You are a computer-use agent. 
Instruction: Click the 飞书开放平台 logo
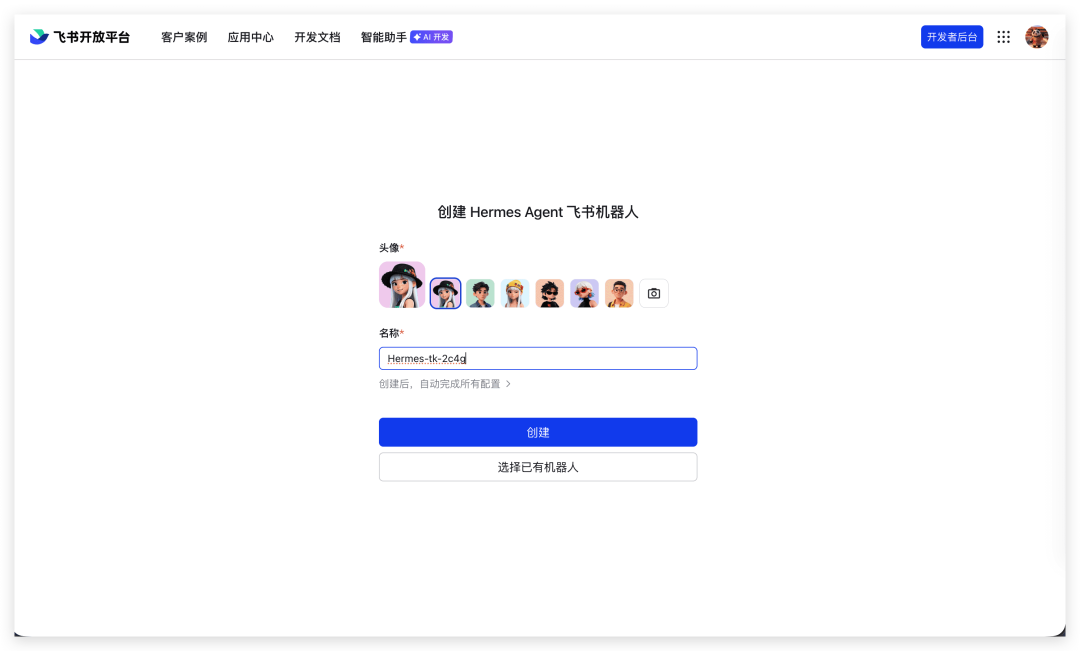[80, 37]
